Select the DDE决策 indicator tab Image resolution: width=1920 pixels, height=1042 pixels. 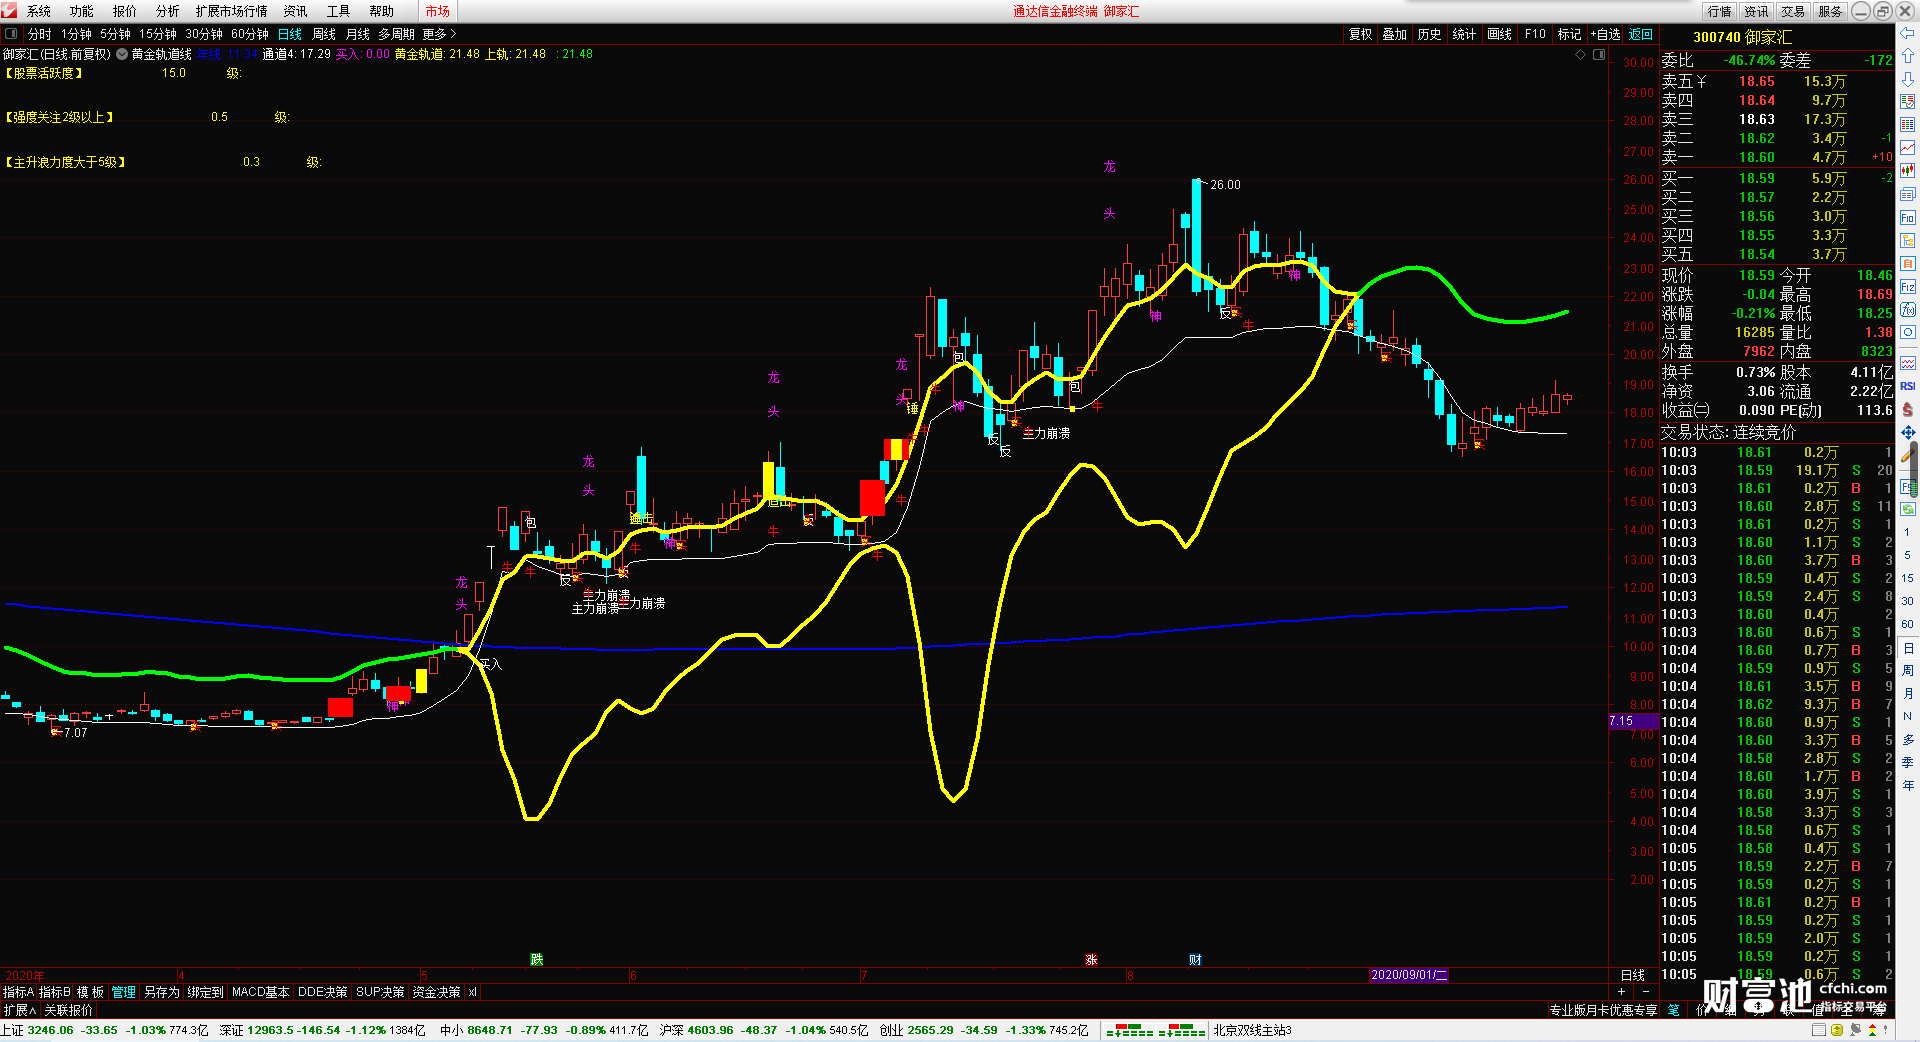[323, 992]
